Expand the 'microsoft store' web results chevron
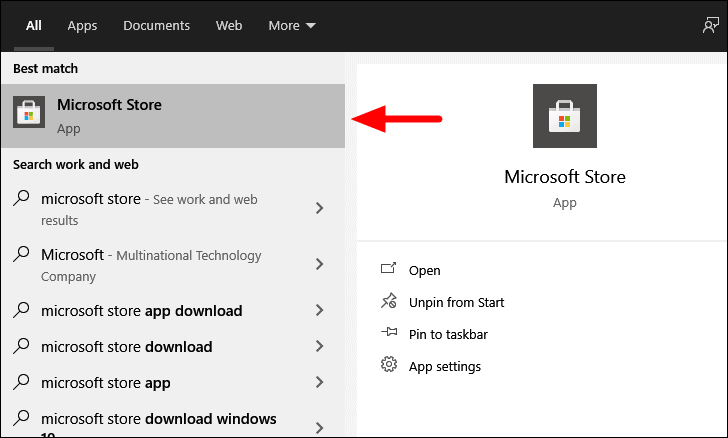The height and width of the screenshot is (438, 728). [x=319, y=208]
